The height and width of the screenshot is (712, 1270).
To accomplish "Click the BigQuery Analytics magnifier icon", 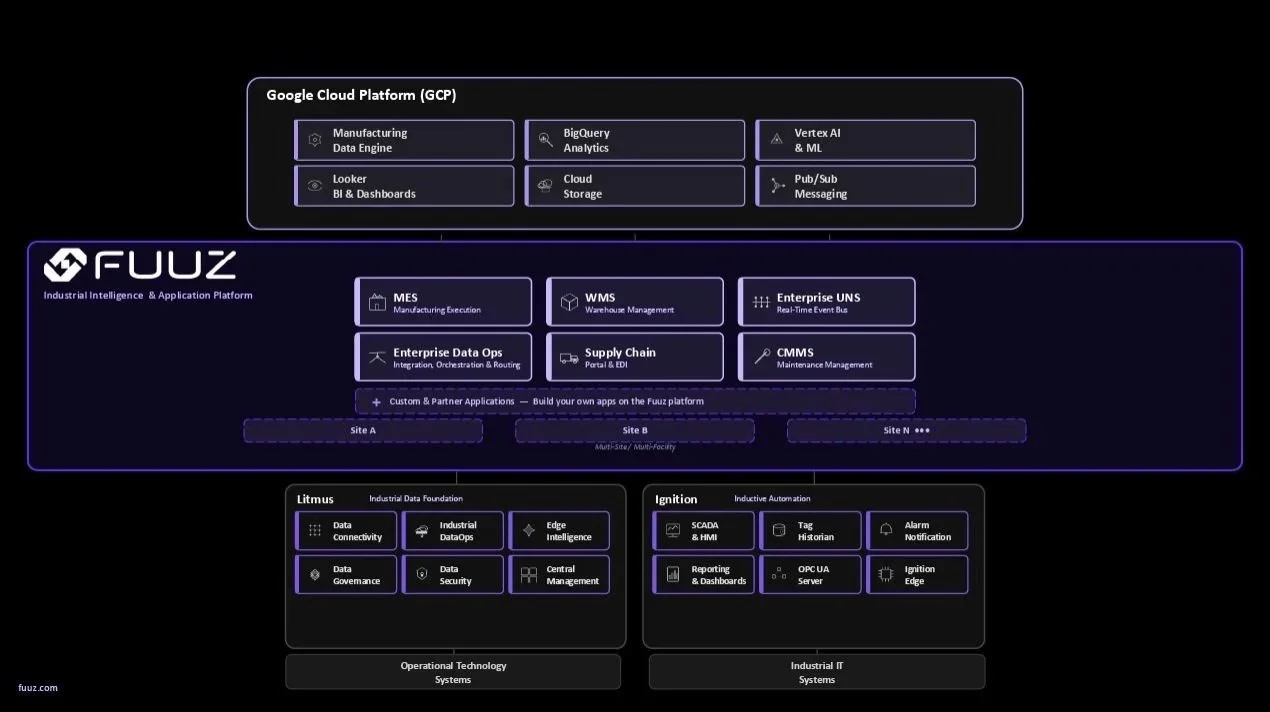I will [545, 139].
